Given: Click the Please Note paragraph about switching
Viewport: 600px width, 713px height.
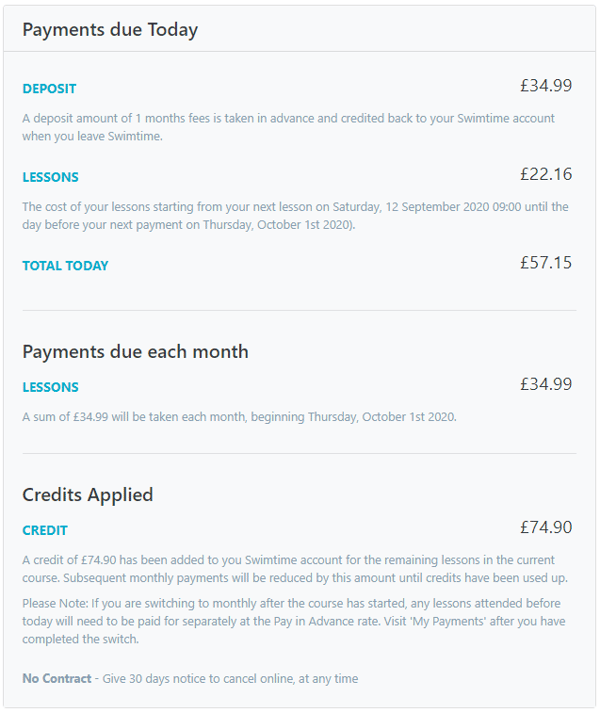Looking at the screenshot, I should [294, 621].
